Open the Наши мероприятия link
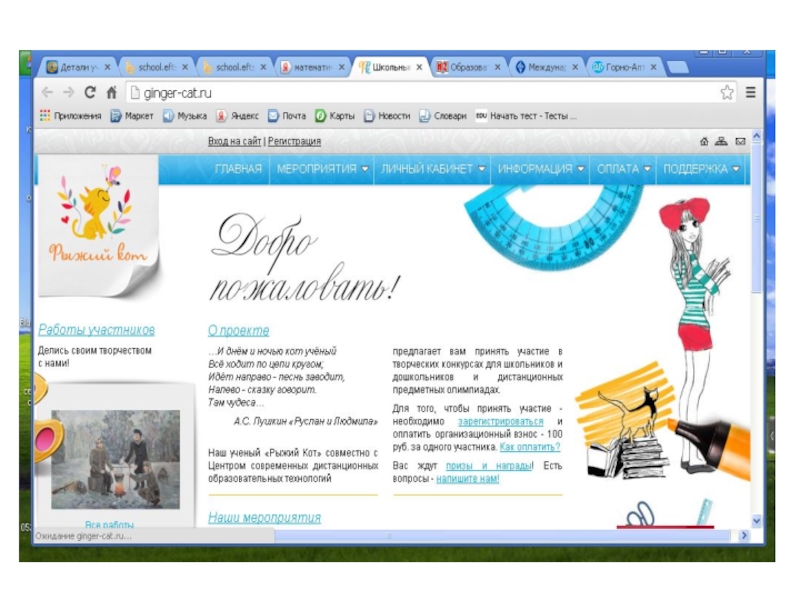 [264, 518]
